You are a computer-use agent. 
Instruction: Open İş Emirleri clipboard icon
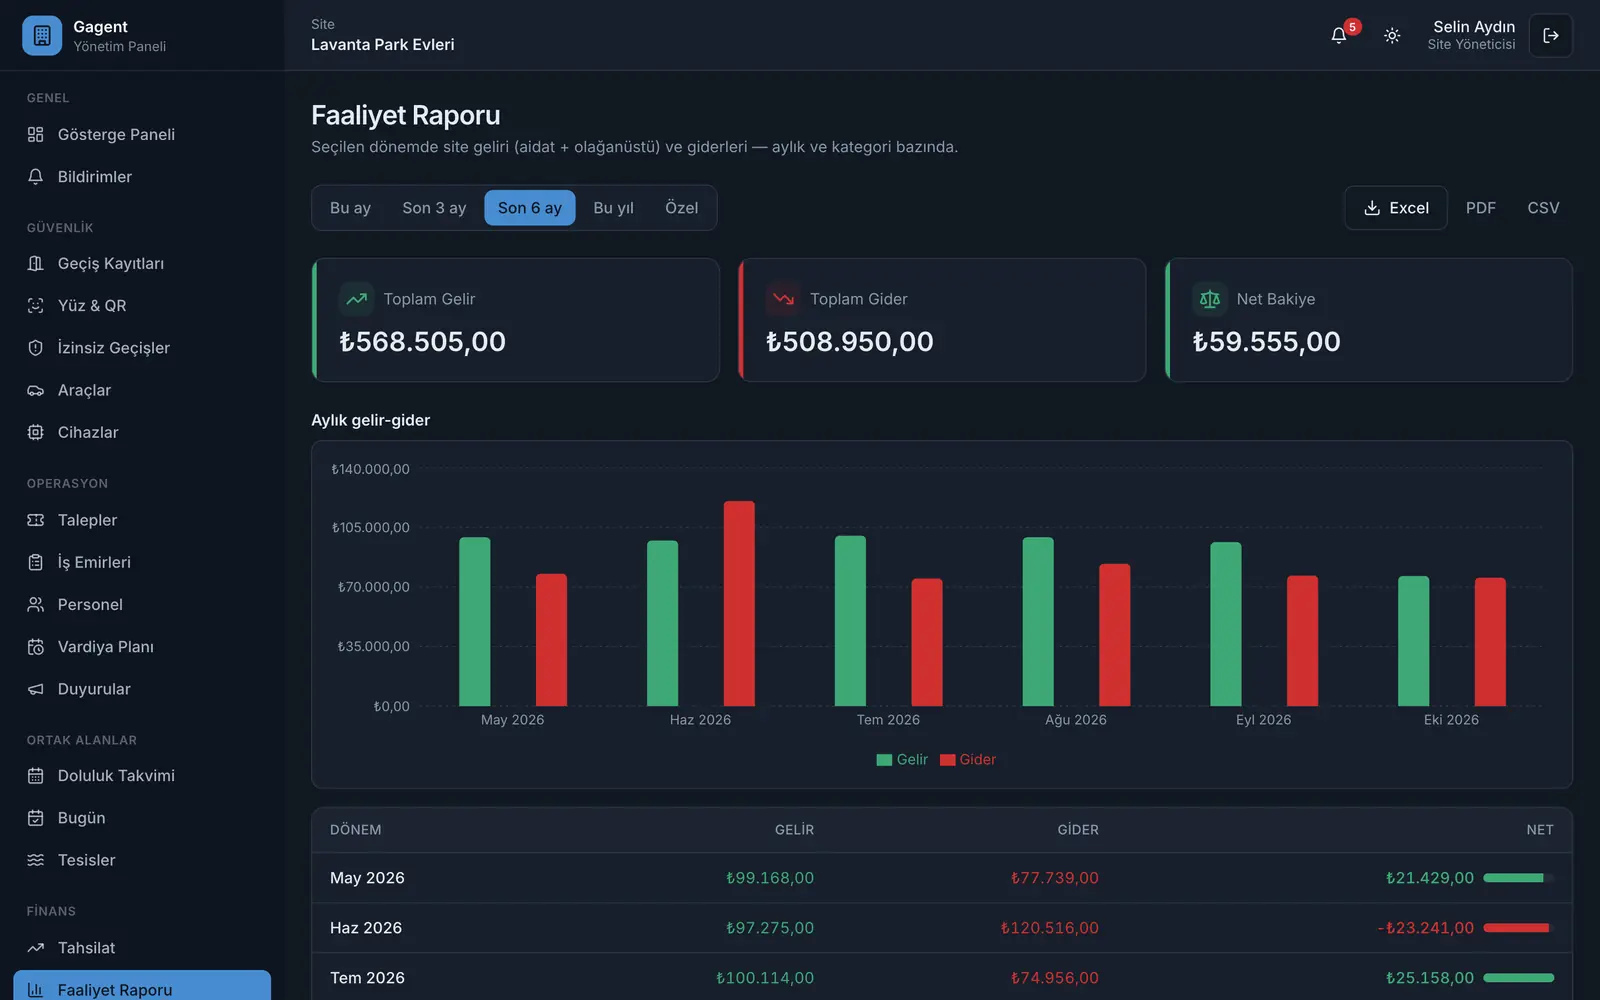[x=36, y=562]
